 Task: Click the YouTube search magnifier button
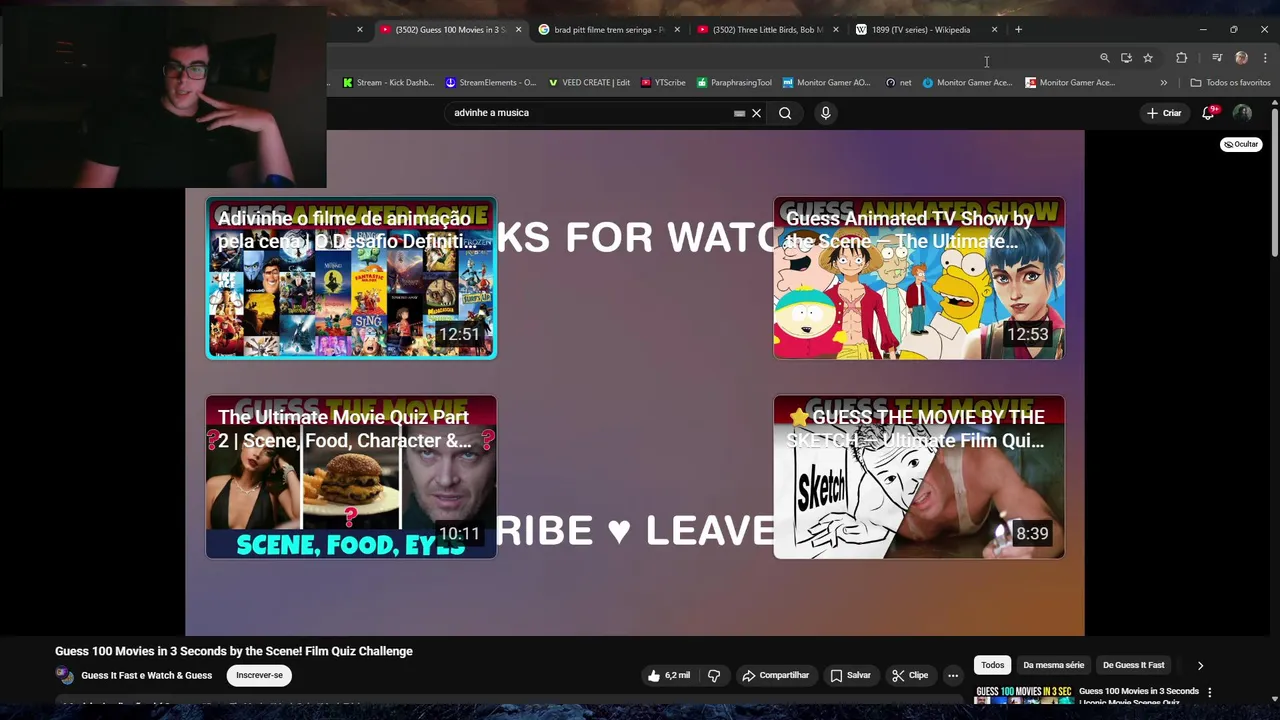pos(785,113)
